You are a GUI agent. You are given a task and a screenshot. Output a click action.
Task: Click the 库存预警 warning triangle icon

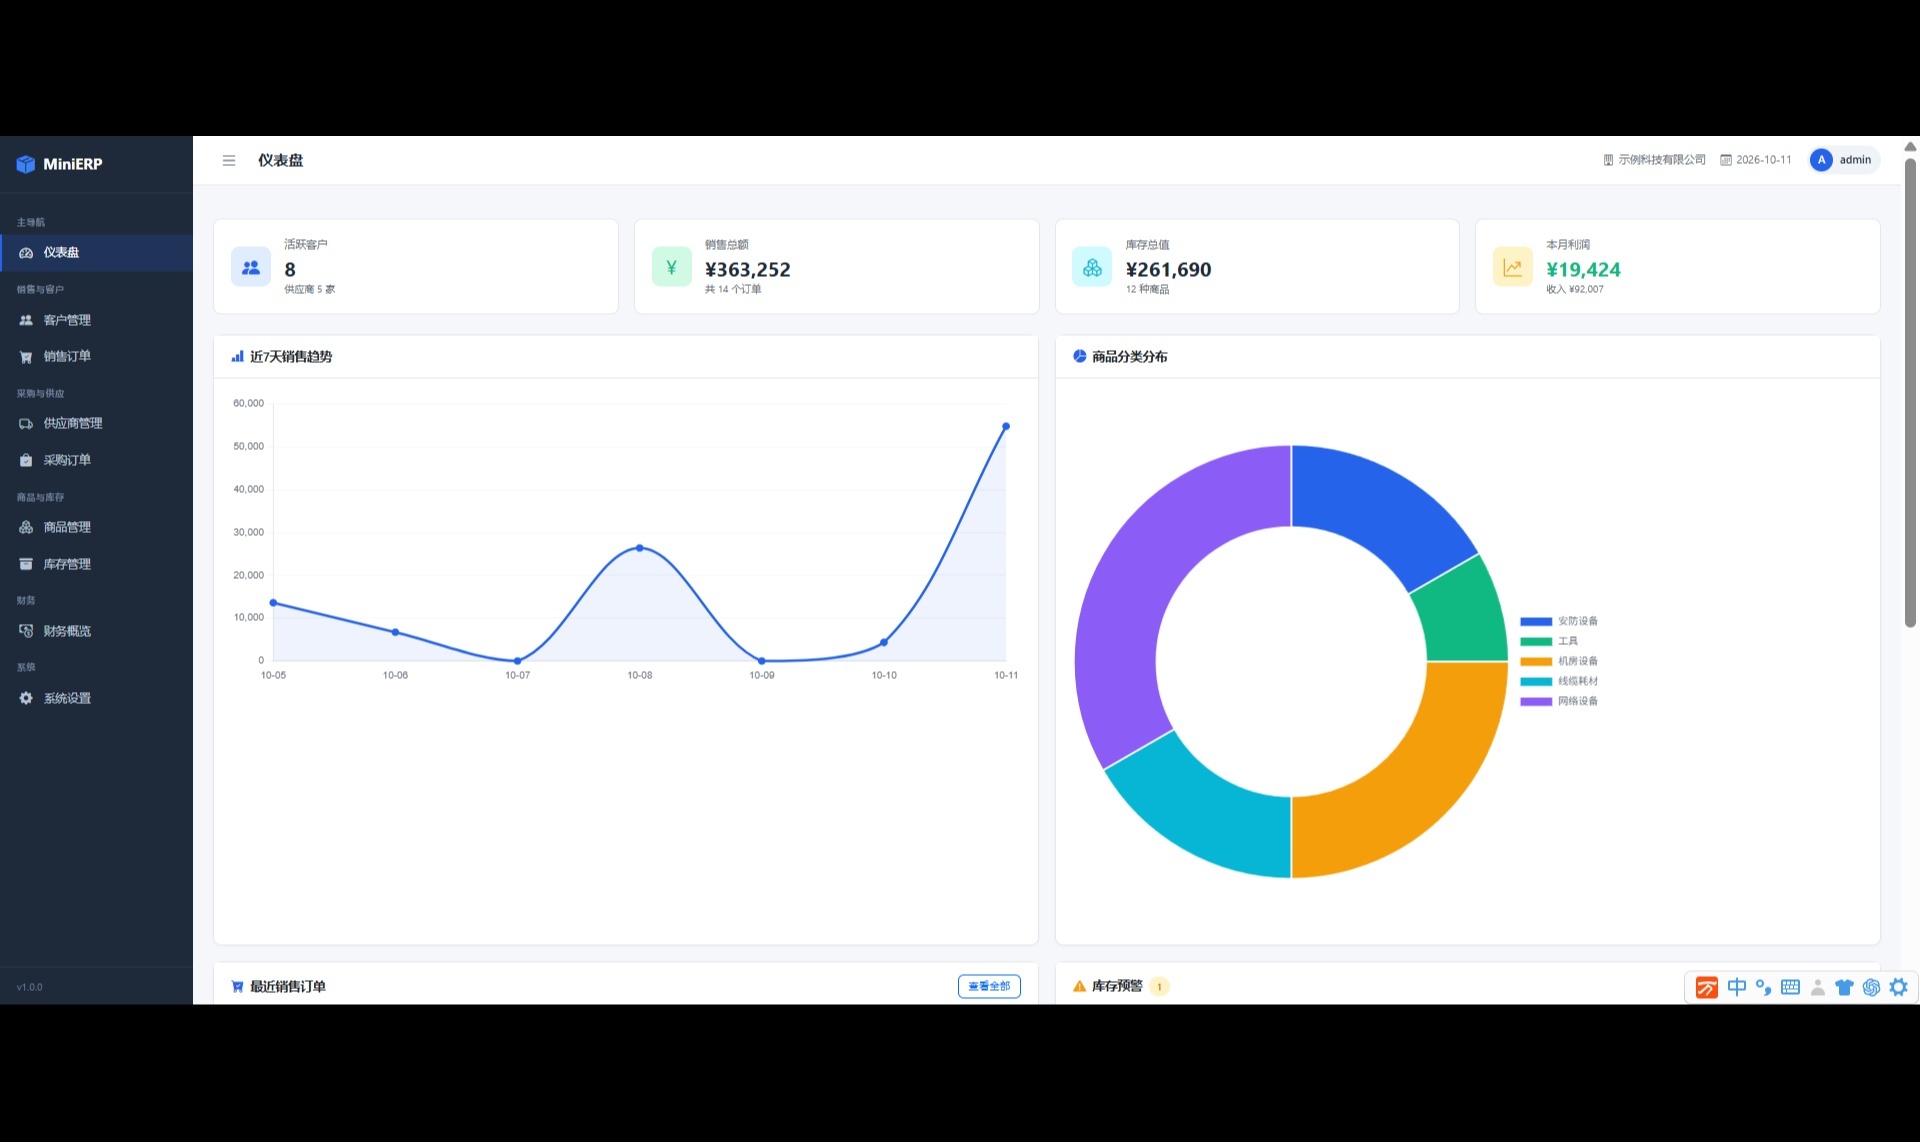pyautogui.click(x=1079, y=986)
